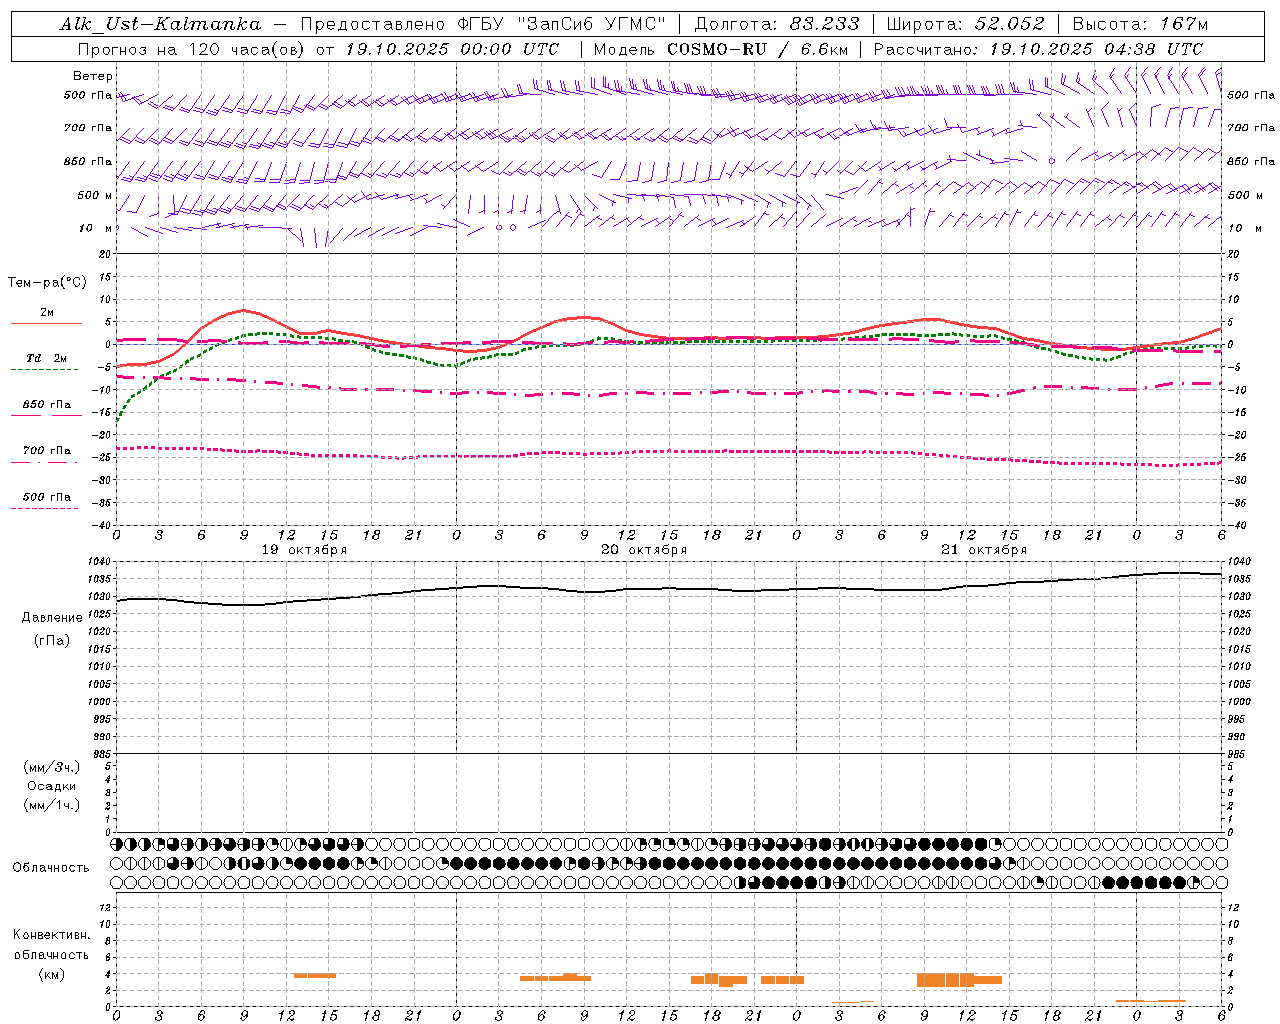The height and width of the screenshot is (1024, 1280).
Task: Click the '(км)' convective cloud unit label
Action: tap(52, 974)
